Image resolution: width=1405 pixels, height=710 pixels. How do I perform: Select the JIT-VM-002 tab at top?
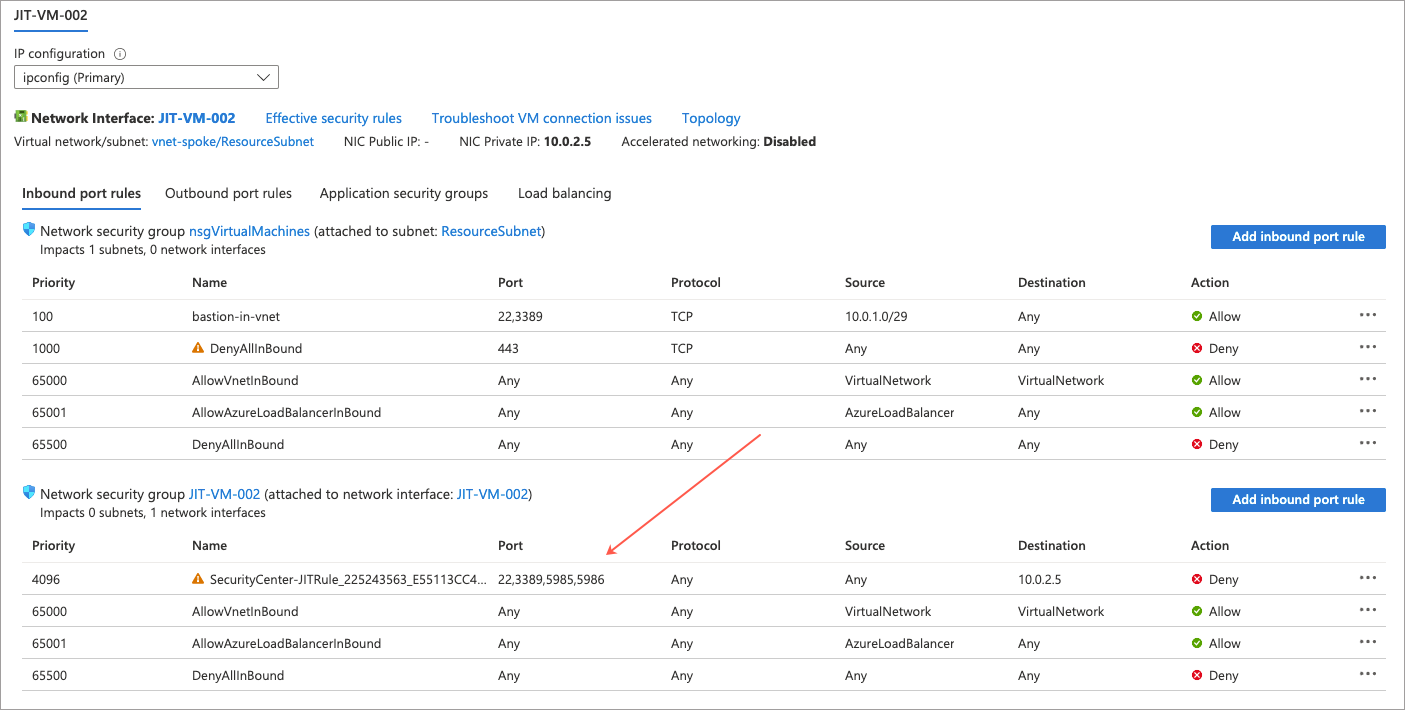(x=51, y=16)
